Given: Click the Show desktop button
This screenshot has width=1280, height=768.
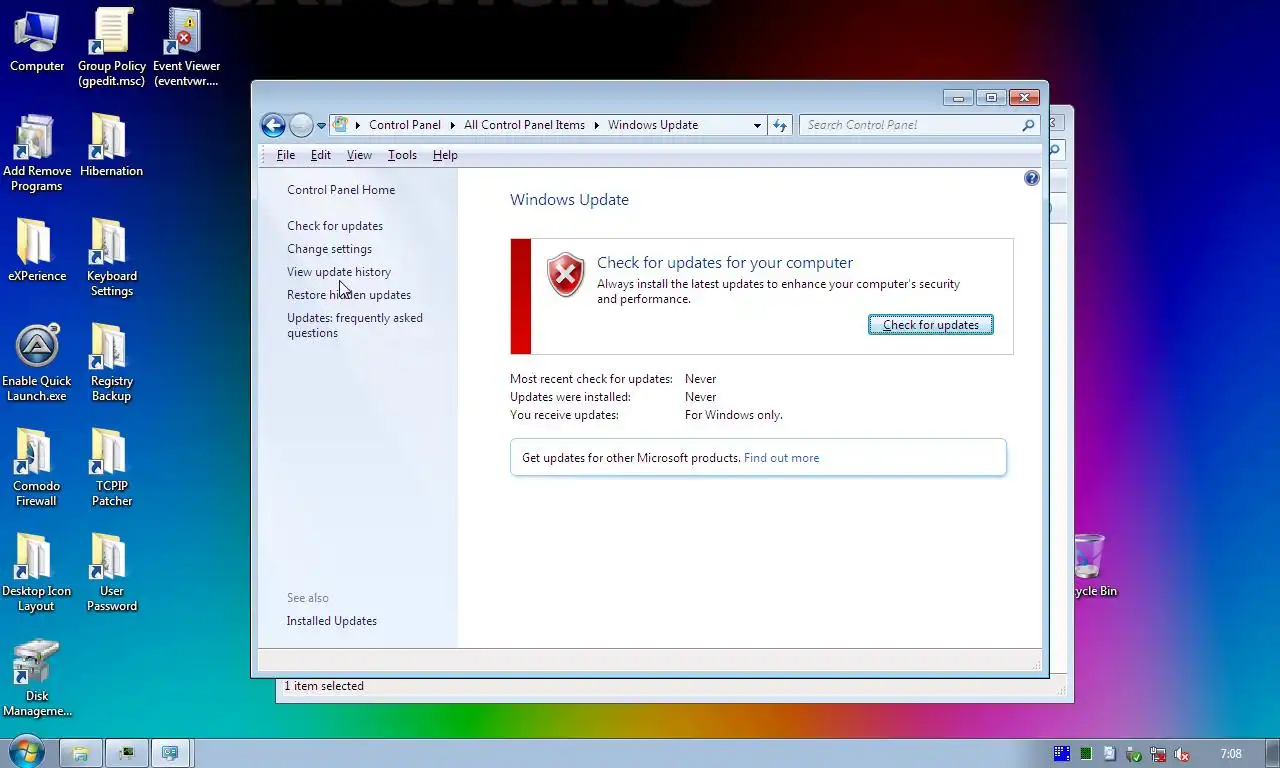Looking at the screenshot, I should [1272, 753].
